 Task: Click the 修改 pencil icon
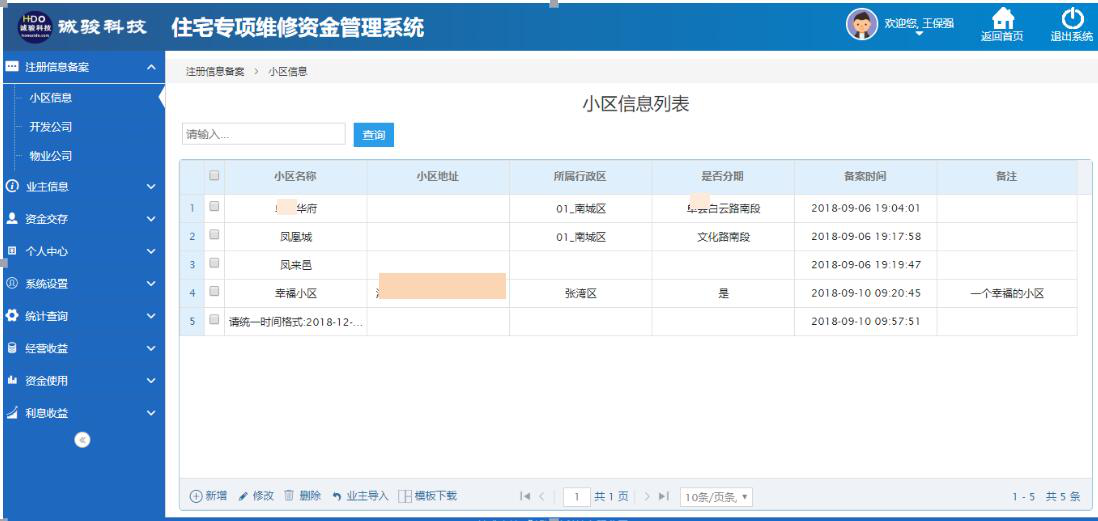click(x=244, y=496)
